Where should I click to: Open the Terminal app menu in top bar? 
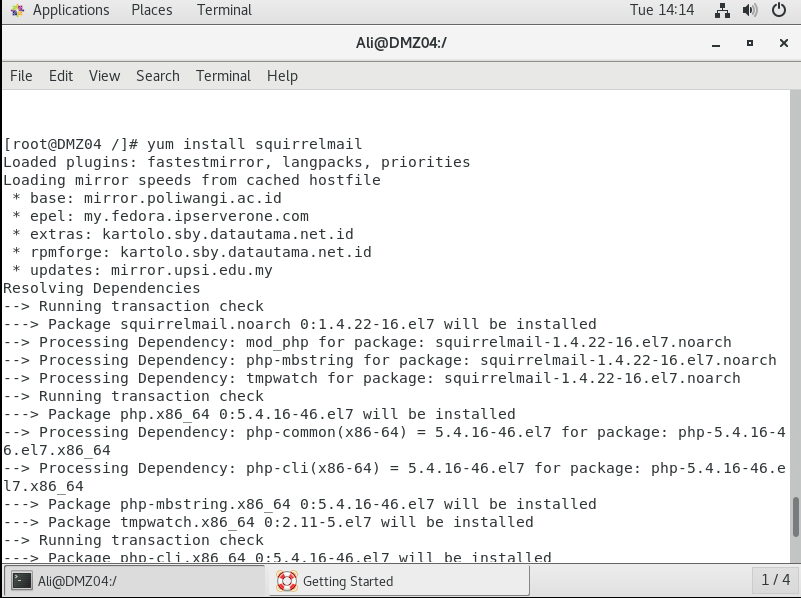click(224, 10)
